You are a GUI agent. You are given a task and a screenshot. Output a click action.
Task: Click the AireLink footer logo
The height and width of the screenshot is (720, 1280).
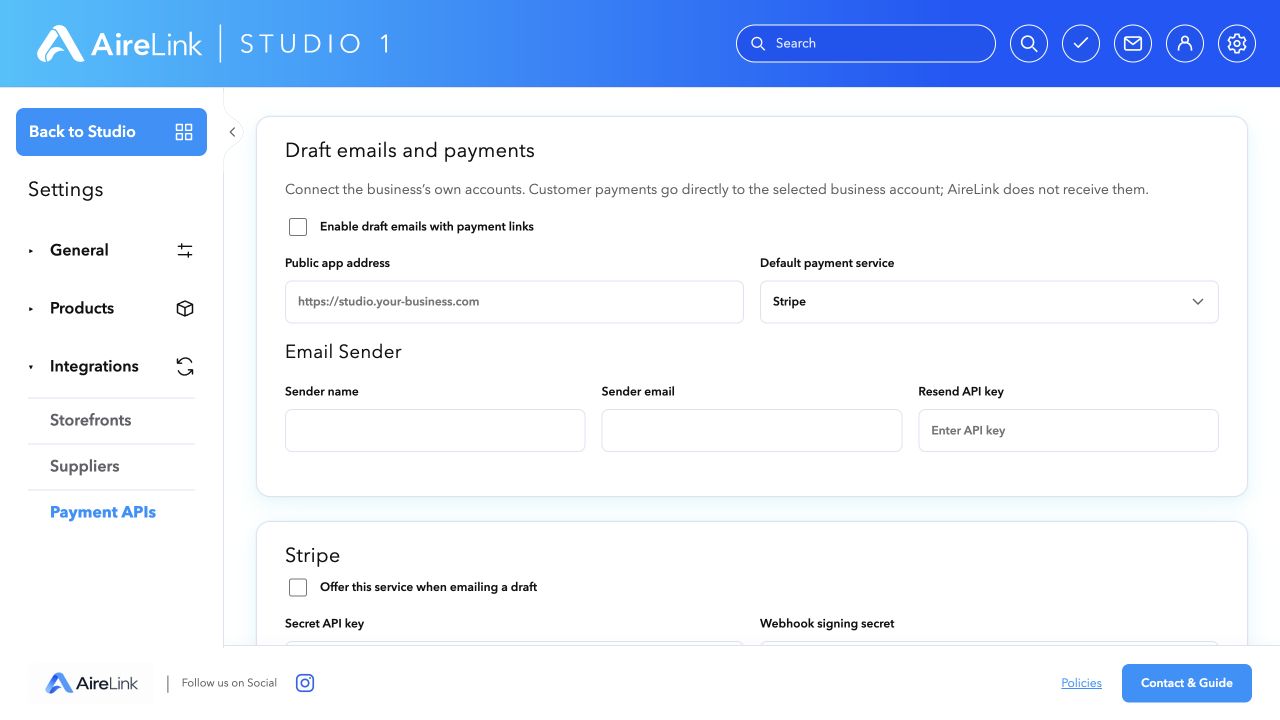pos(92,683)
